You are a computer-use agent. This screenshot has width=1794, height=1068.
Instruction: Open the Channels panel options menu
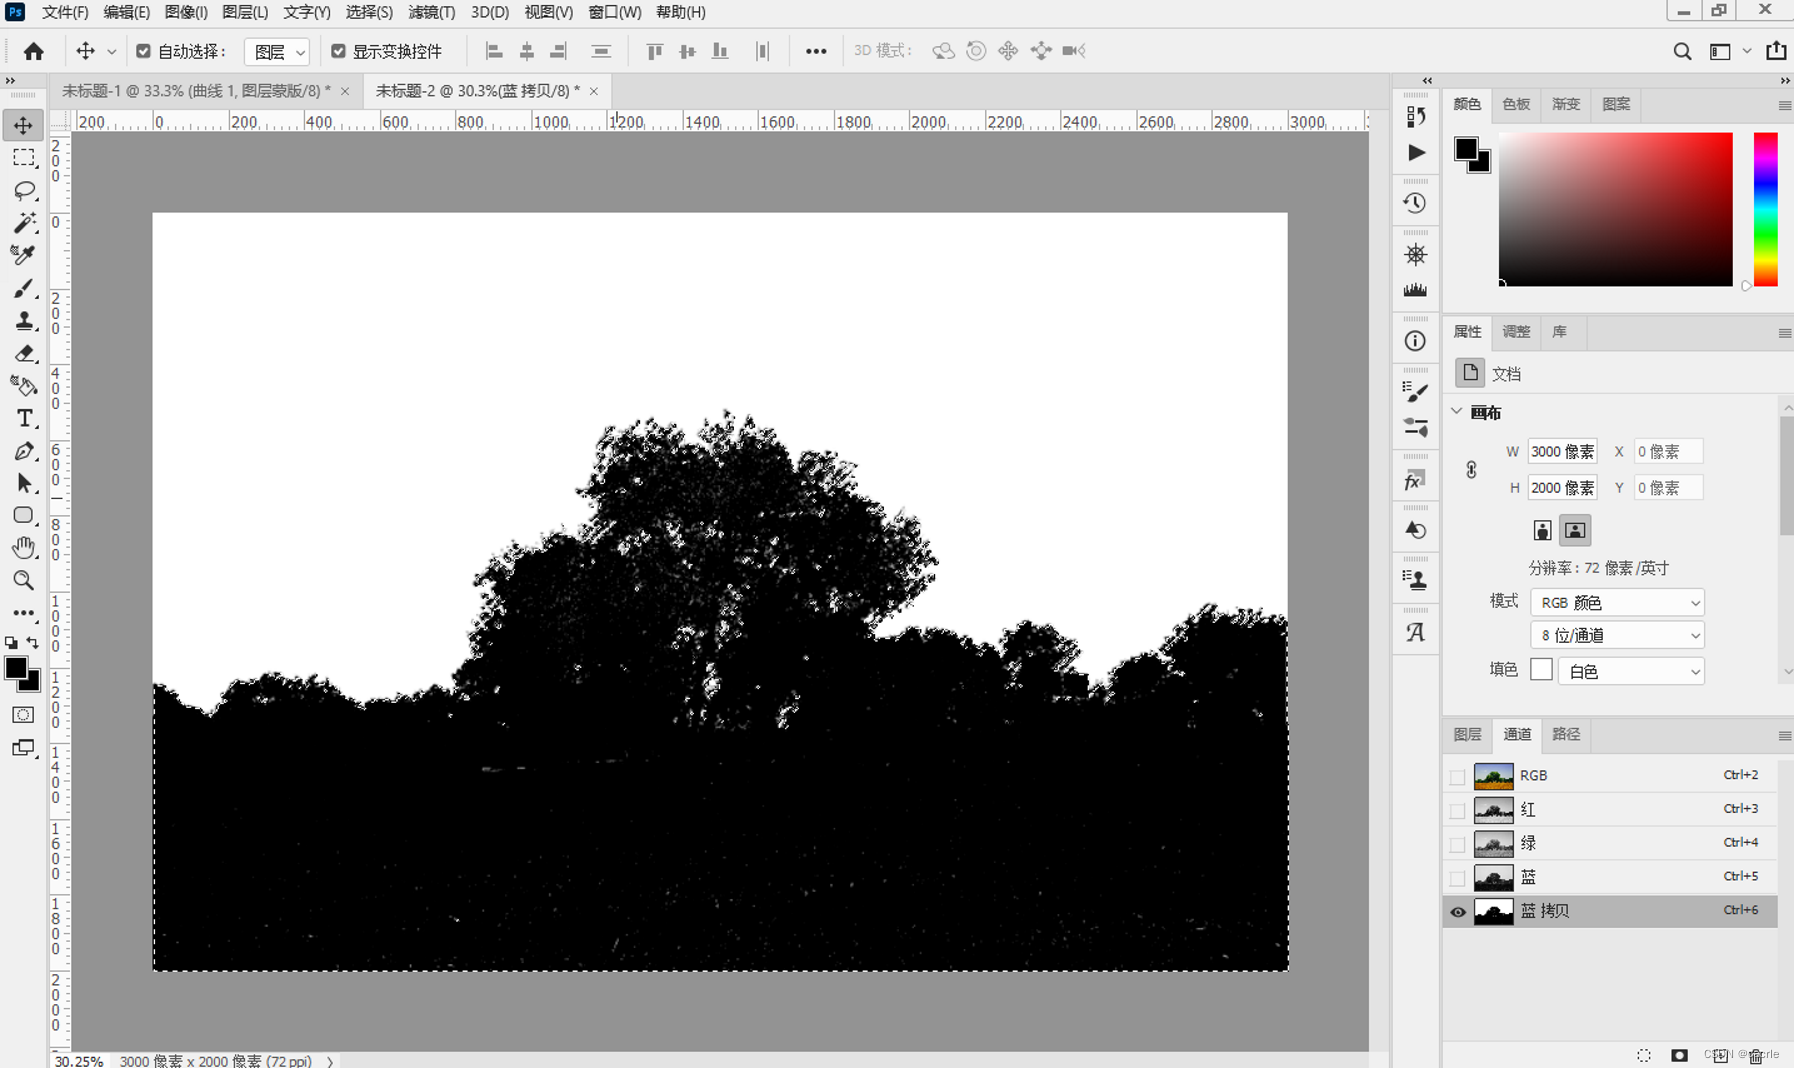pyautogui.click(x=1784, y=735)
